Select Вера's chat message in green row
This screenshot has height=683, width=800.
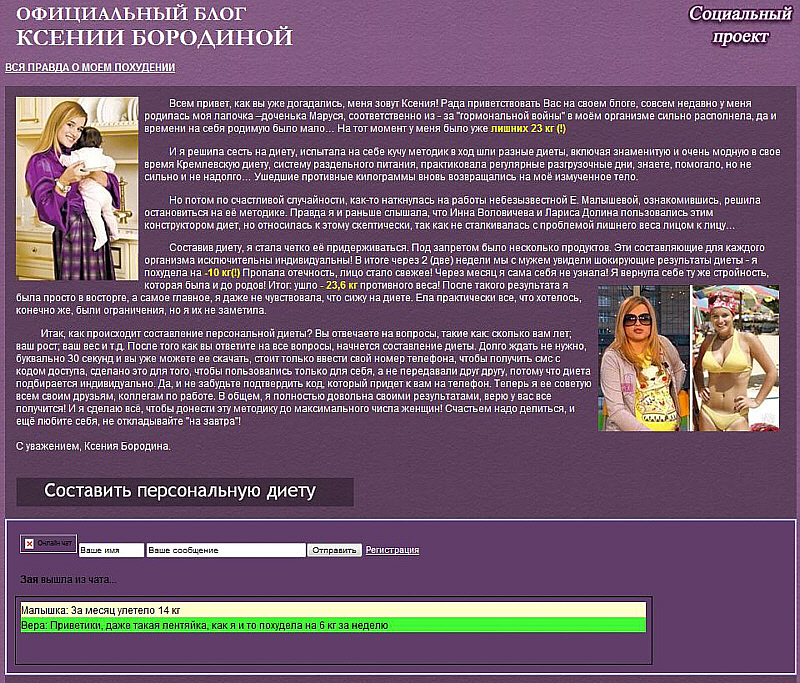click(x=204, y=625)
